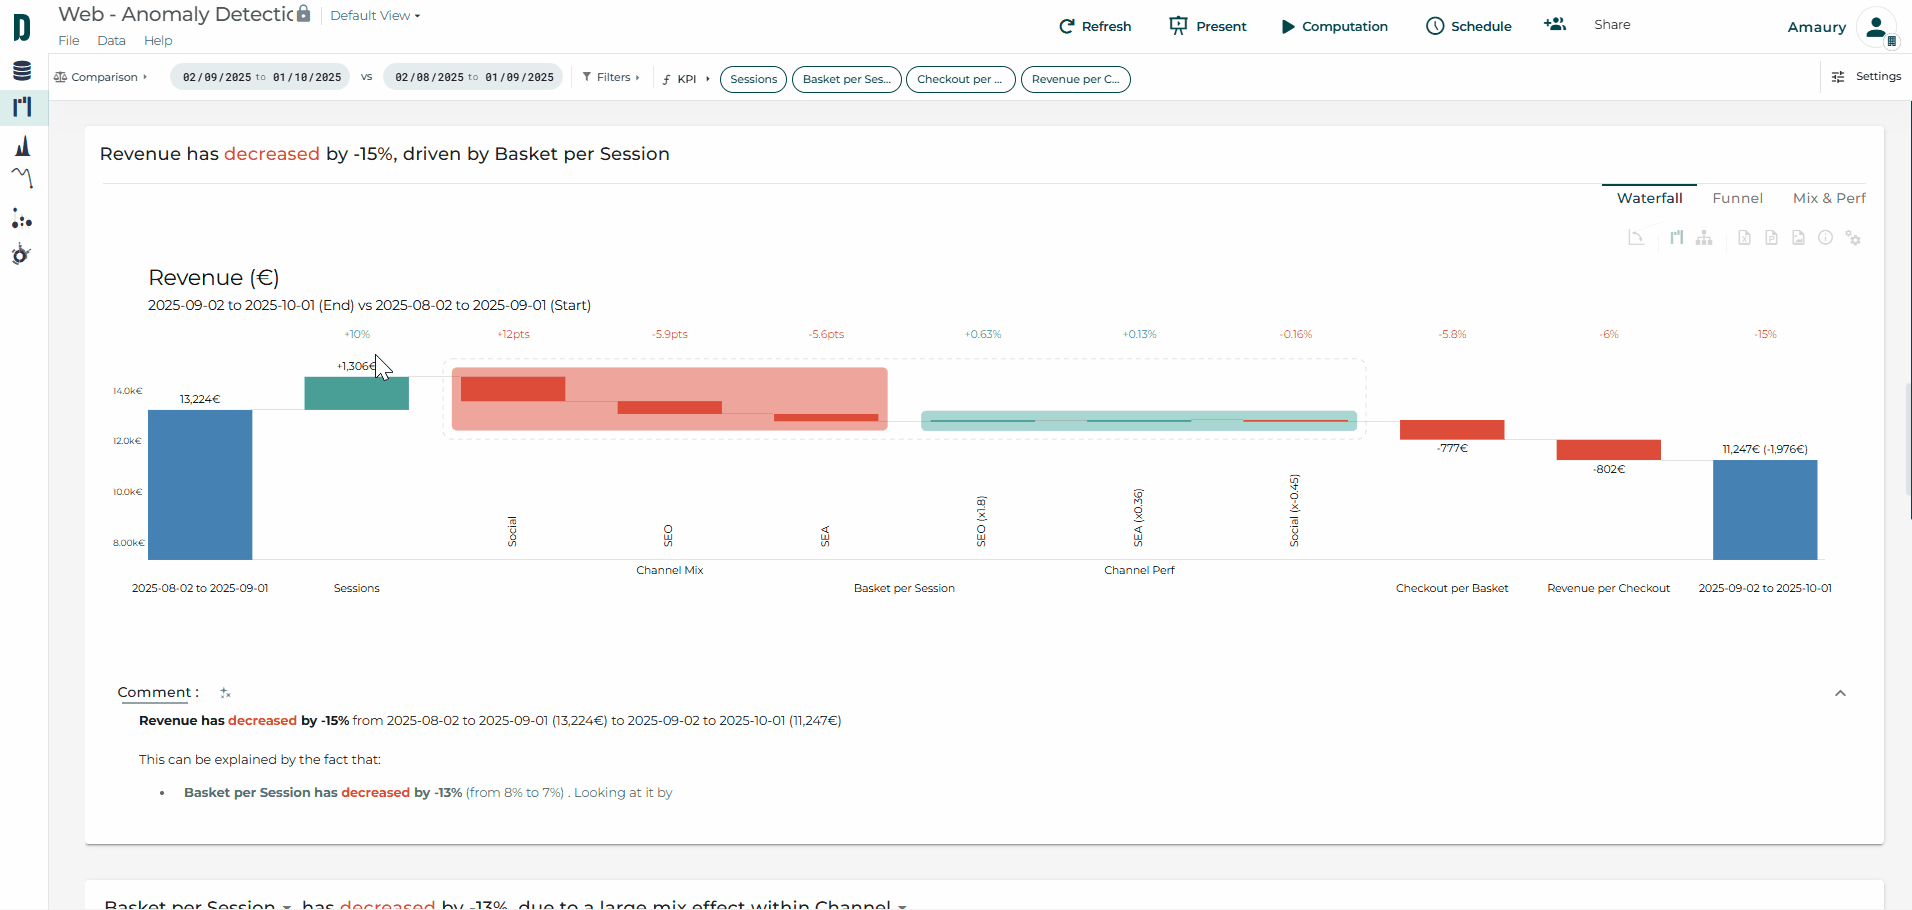
Task: Open the database icon in left sidebar
Action: point(22,71)
